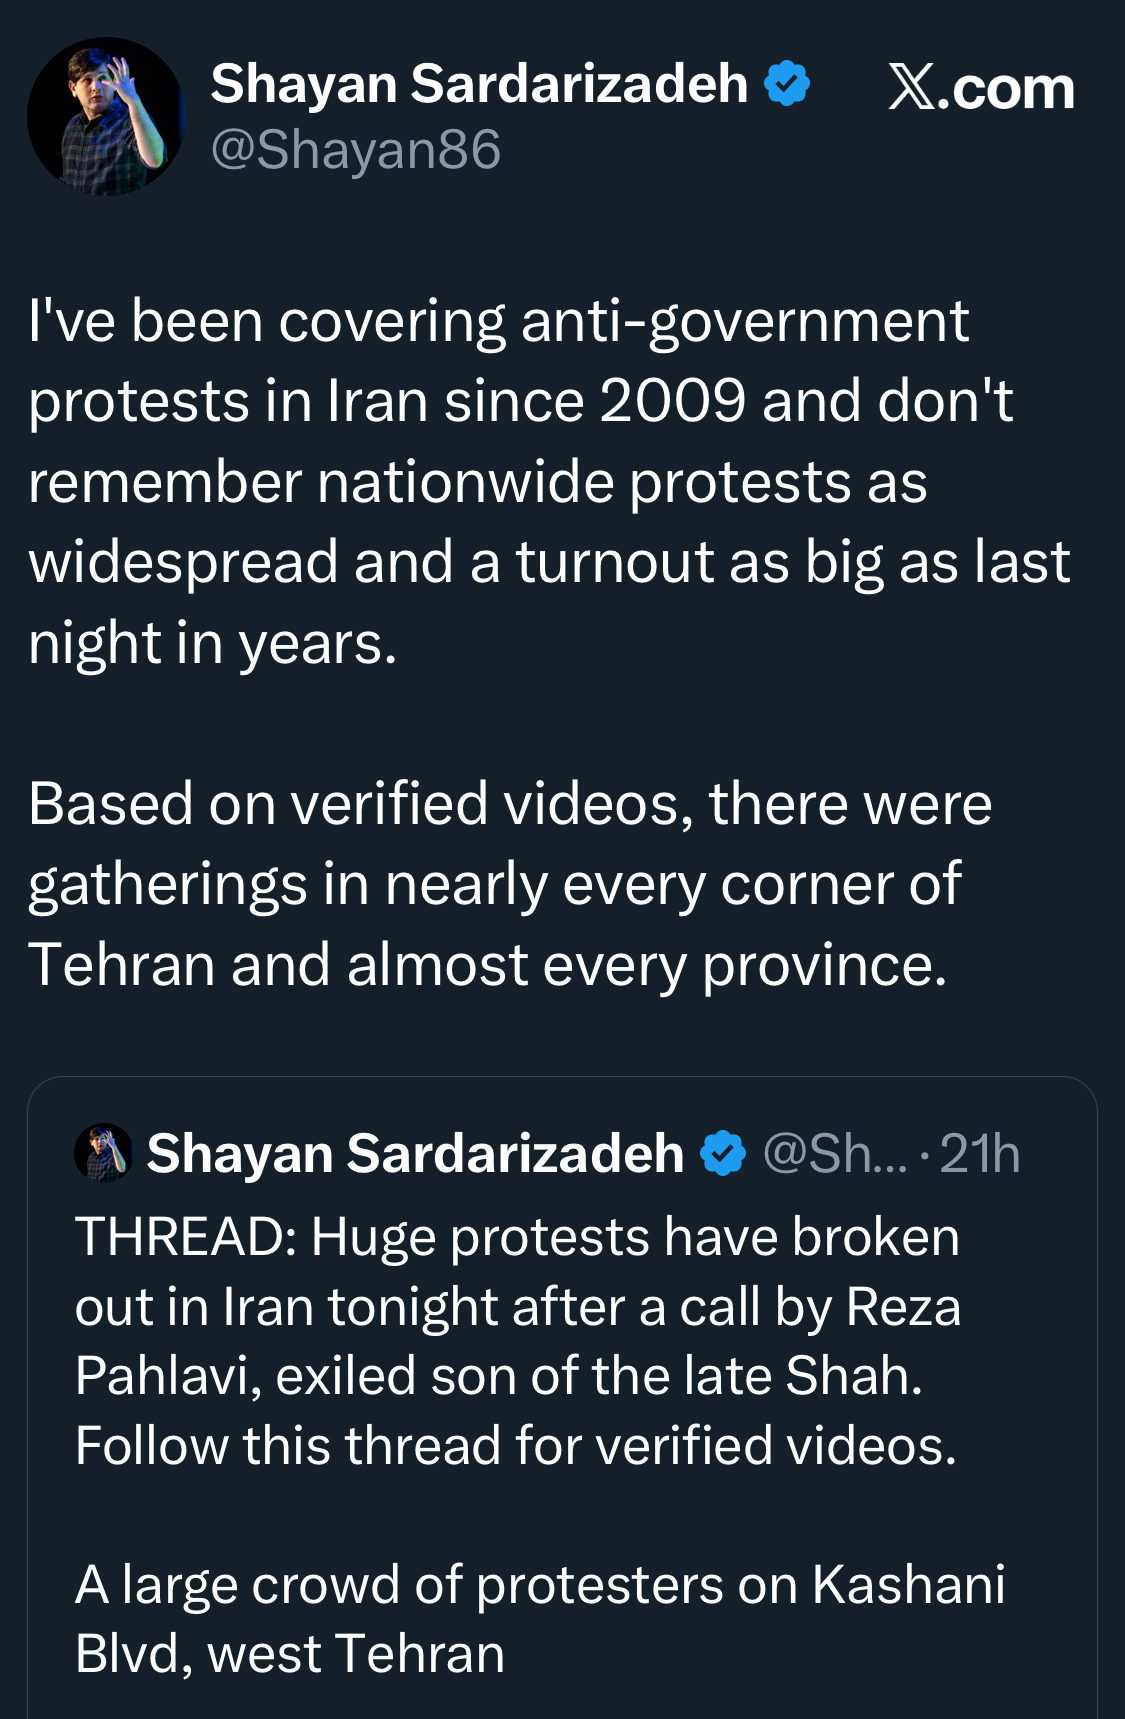Click the "night in years." line
This screenshot has width=1125, height=1719.
[x=213, y=643]
